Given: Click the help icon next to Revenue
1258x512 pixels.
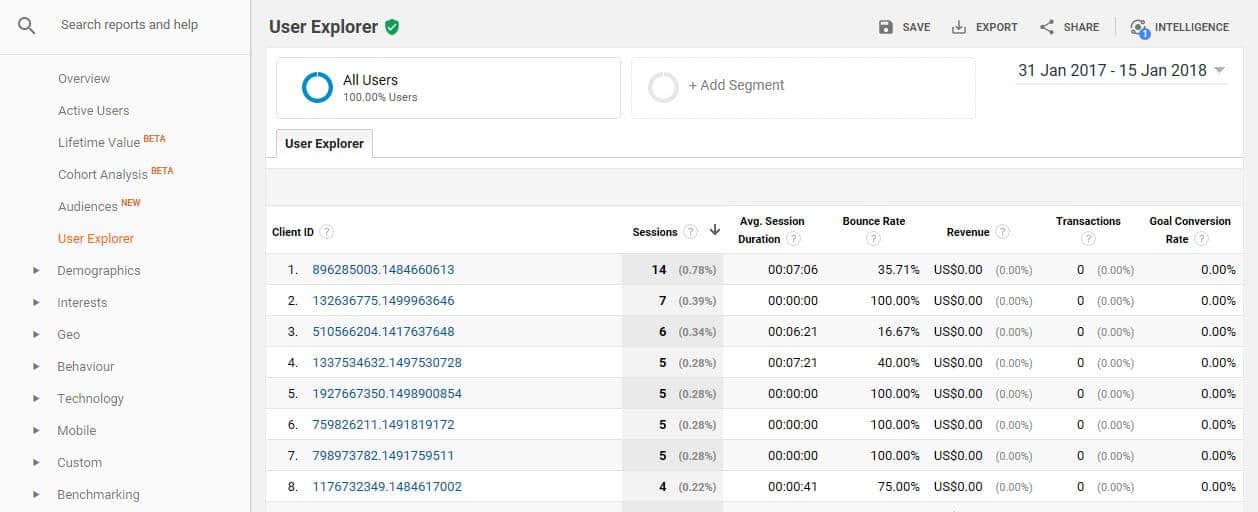Looking at the screenshot, I should (1002, 232).
